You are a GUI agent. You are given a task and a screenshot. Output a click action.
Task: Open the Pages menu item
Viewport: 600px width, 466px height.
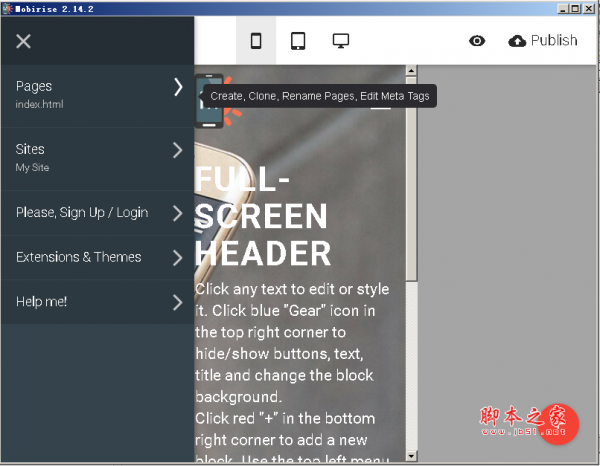tap(34, 86)
